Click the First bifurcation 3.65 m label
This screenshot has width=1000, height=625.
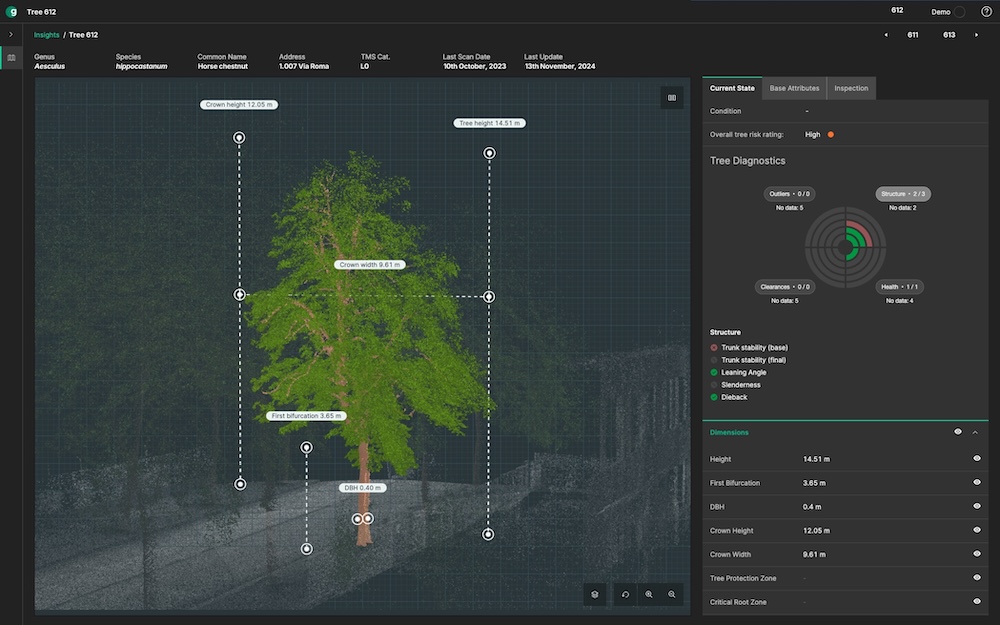[x=307, y=416]
